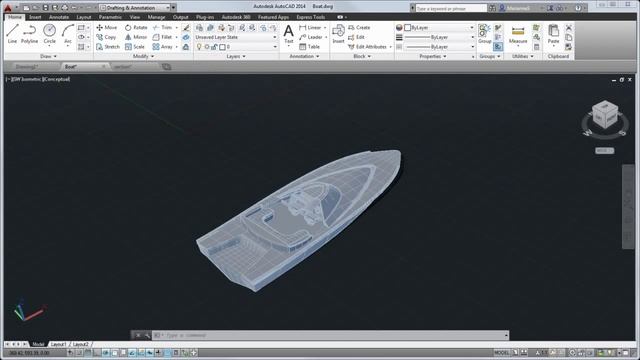Viewport: 640px width, 360px height.
Task: Expand the Utilities panel
Action: click(x=522, y=56)
